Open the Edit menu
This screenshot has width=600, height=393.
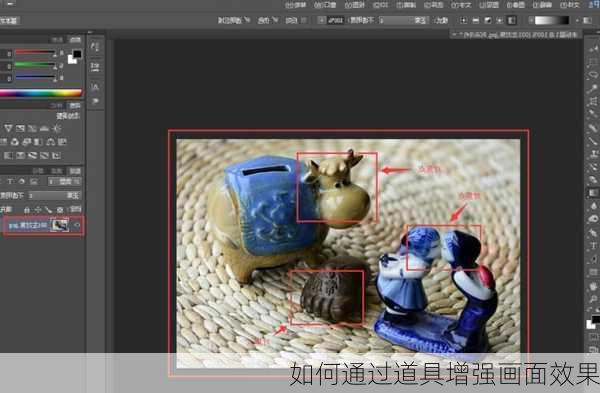(x=541, y=5)
